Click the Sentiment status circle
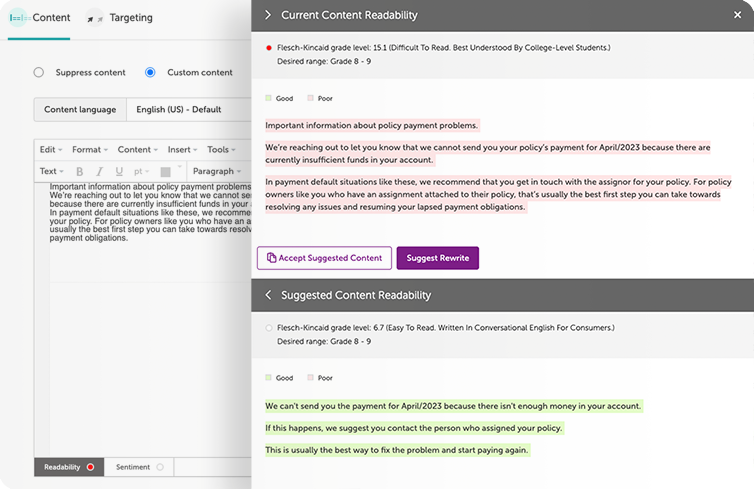754x489 pixels. 160,467
